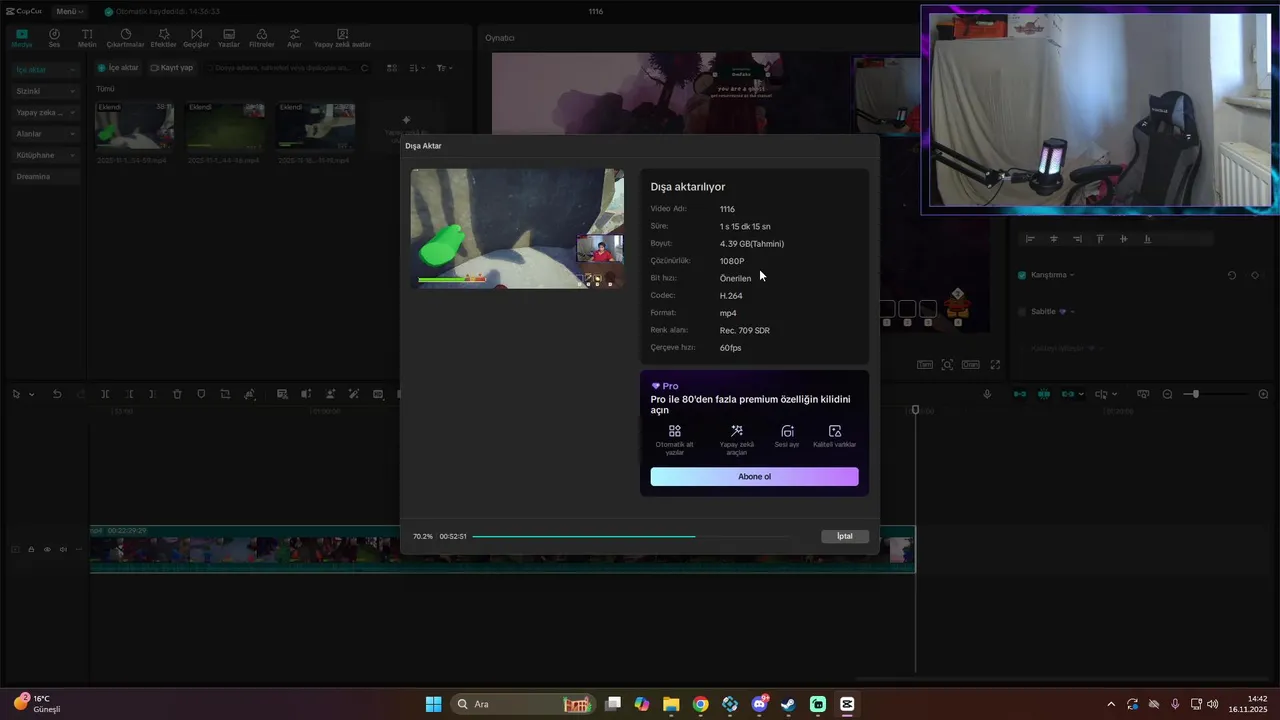This screenshot has width=1280, height=720.
Task: Click the Sesi ayır feature icon
Action: click(x=787, y=431)
